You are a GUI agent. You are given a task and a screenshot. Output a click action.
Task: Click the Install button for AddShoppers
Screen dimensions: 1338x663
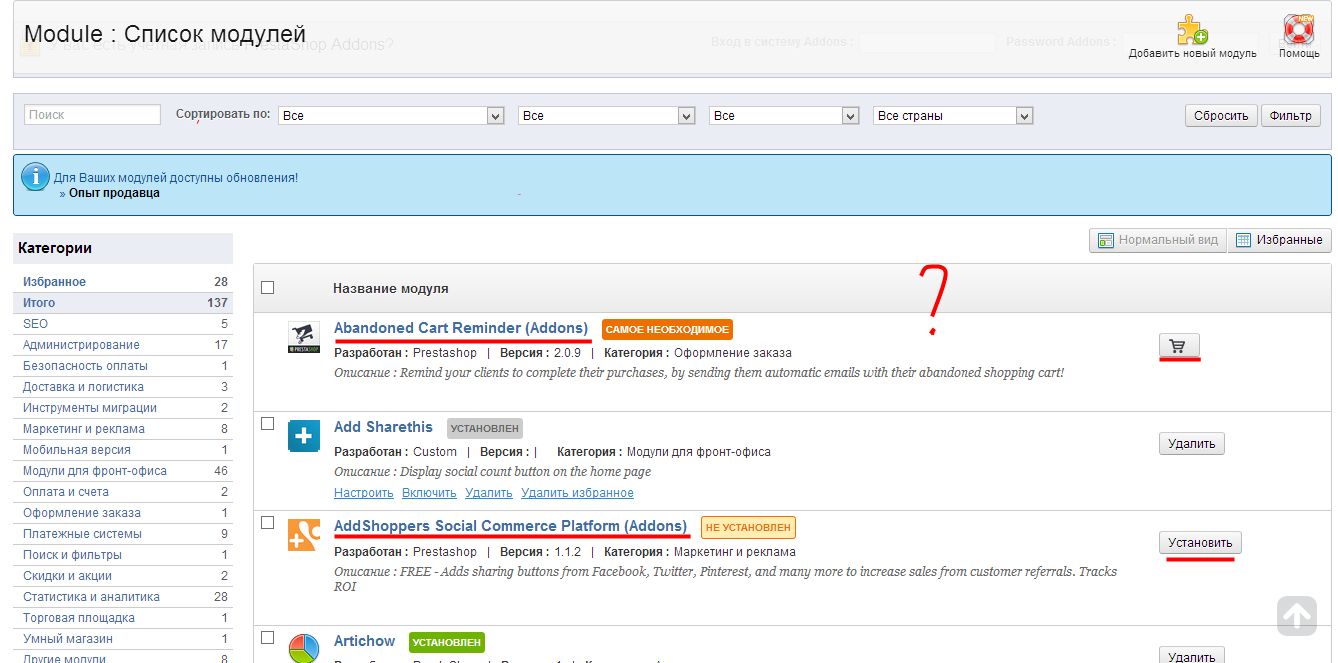click(x=1200, y=543)
